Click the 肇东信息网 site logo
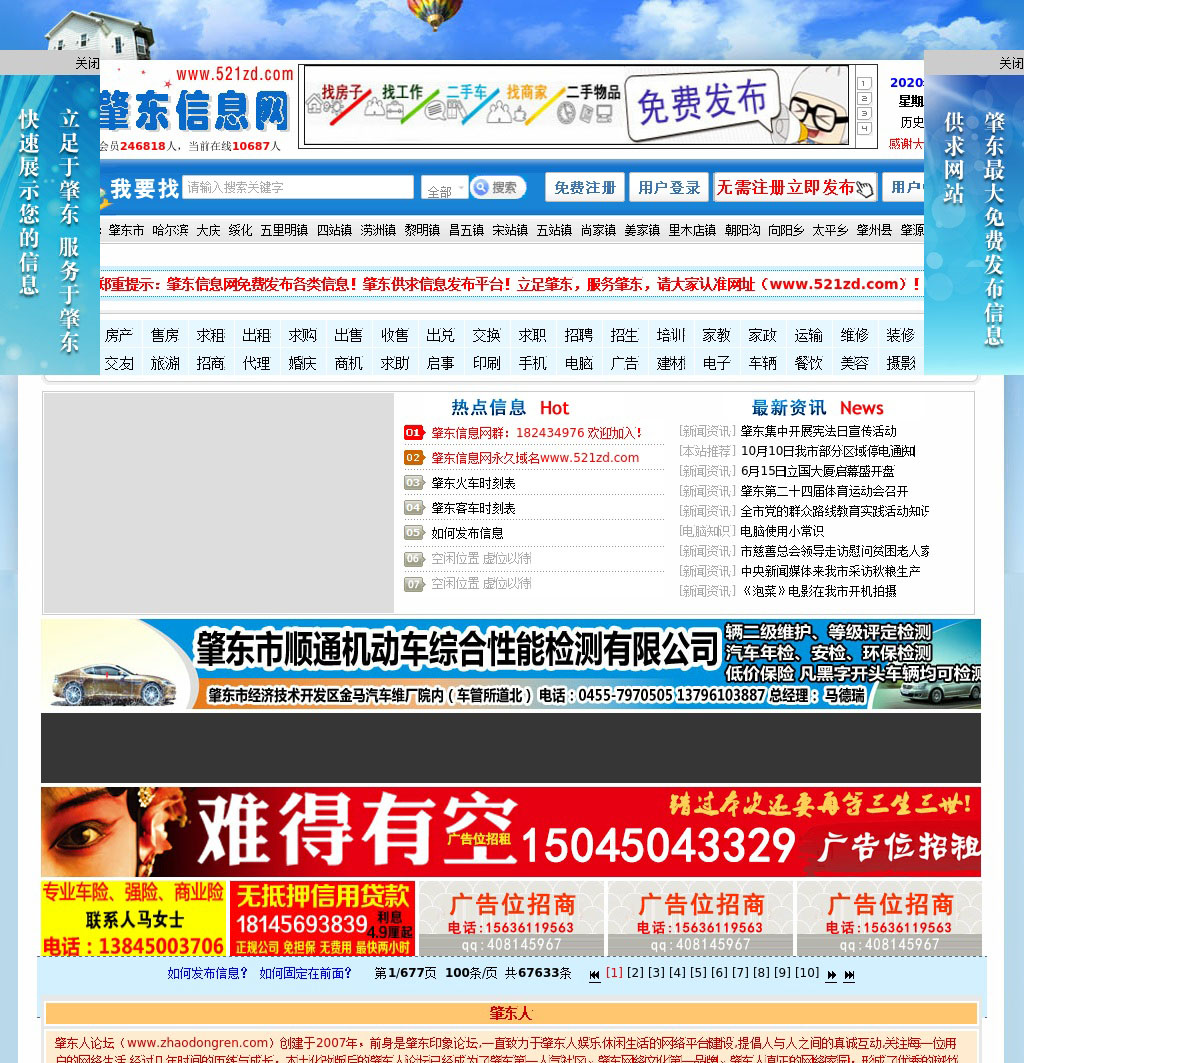 [195, 100]
